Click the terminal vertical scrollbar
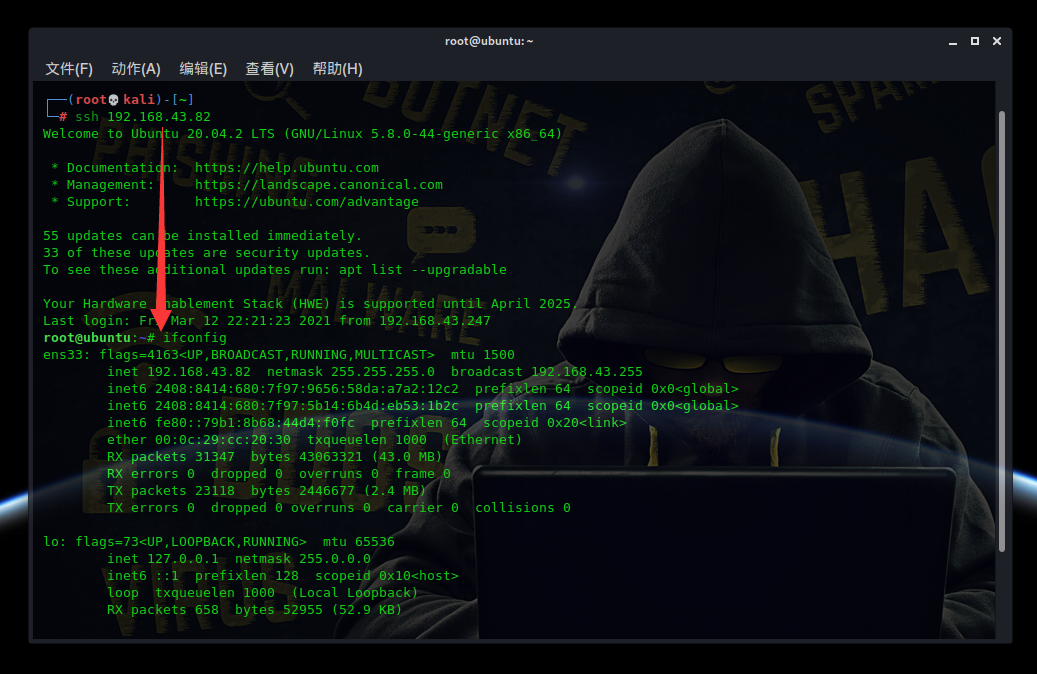 pos(1002,331)
